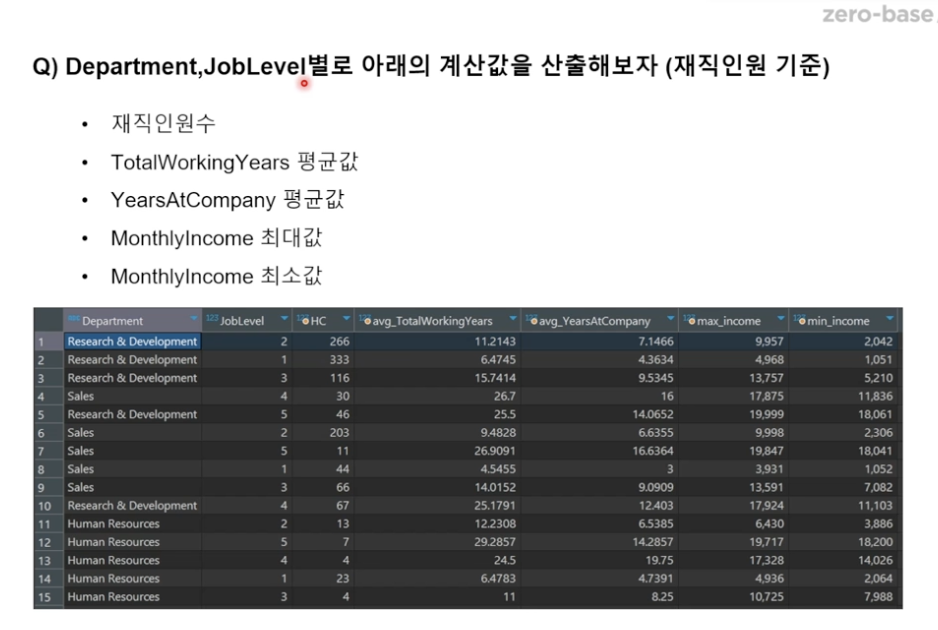The height and width of the screenshot is (630, 938).
Task: Click the type icon beside avg_TotalWorkingYears
Action: click(x=365, y=319)
